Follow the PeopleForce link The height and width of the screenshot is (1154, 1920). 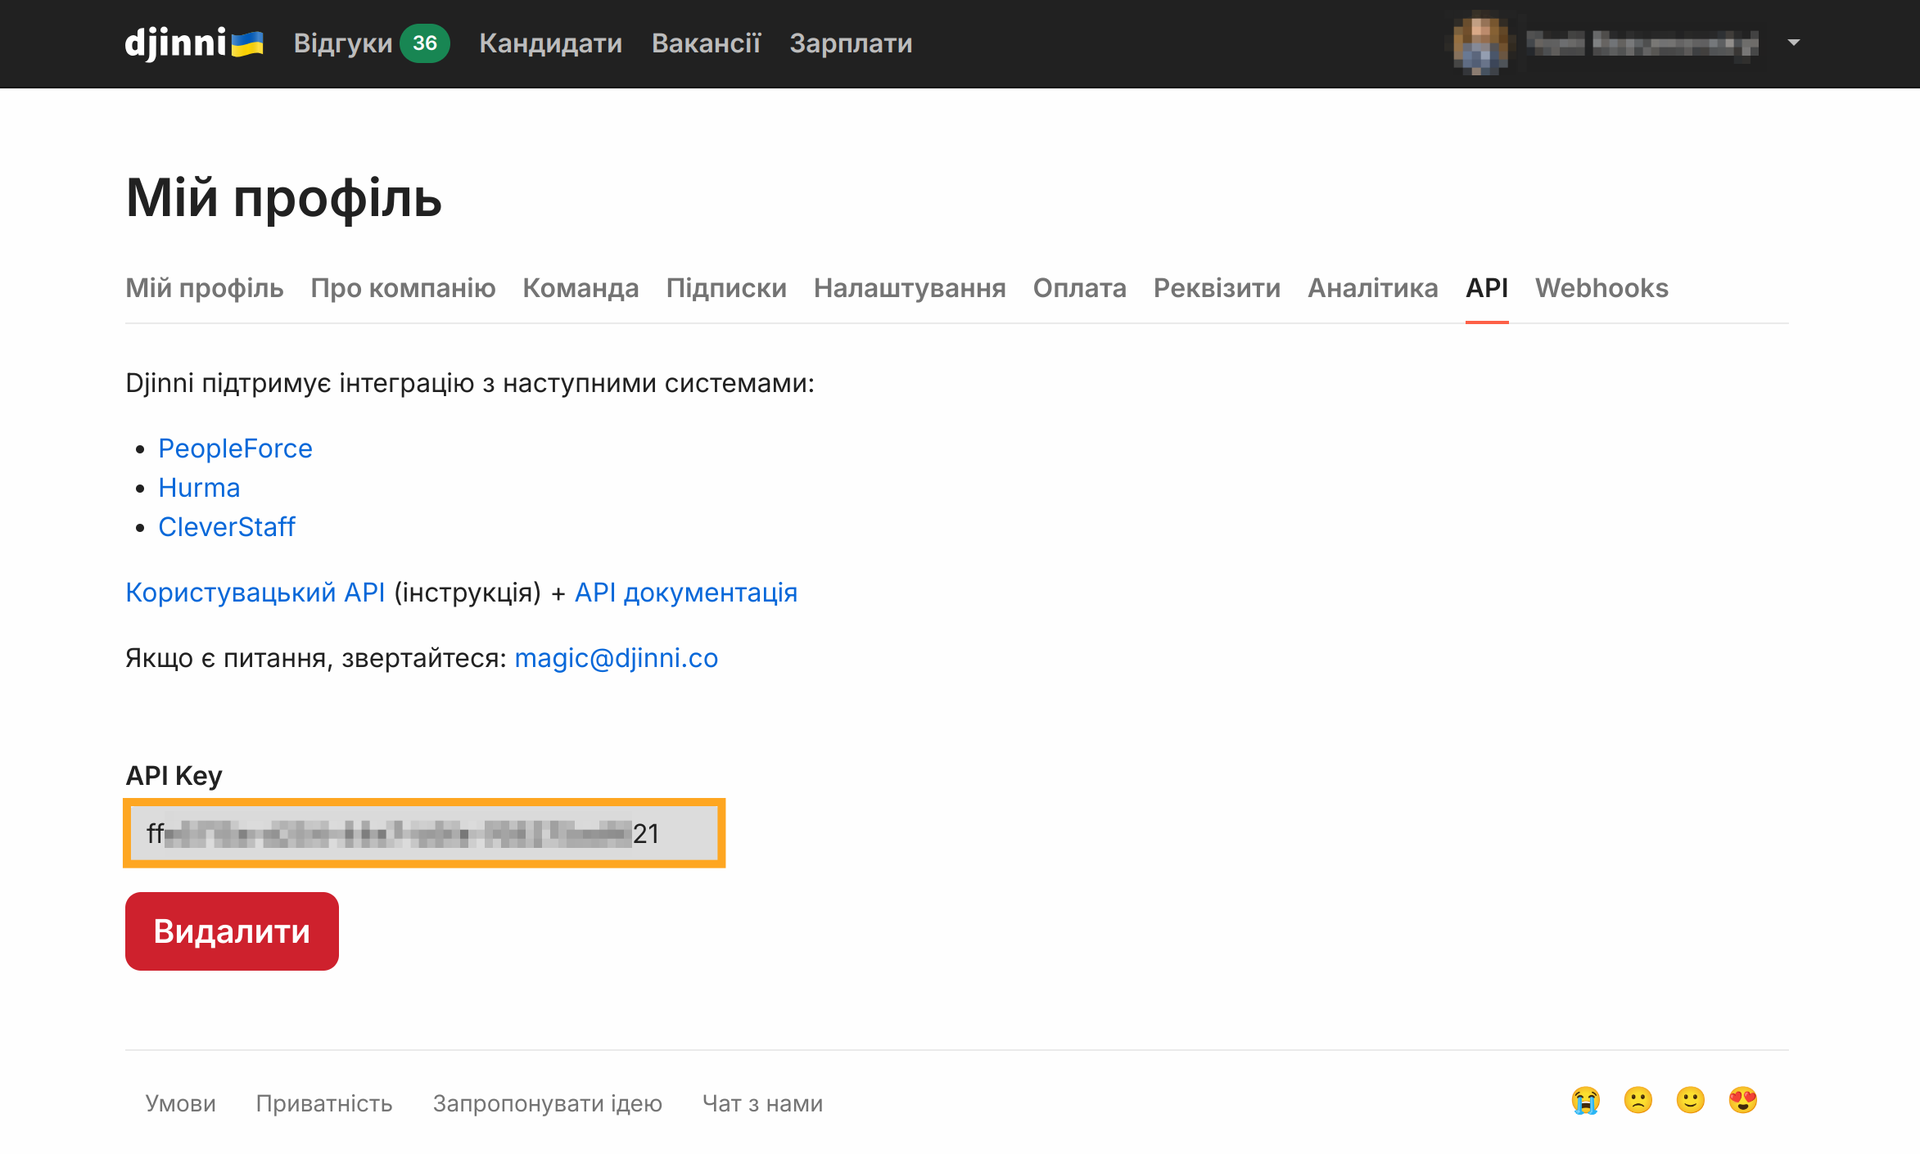tap(235, 448)
